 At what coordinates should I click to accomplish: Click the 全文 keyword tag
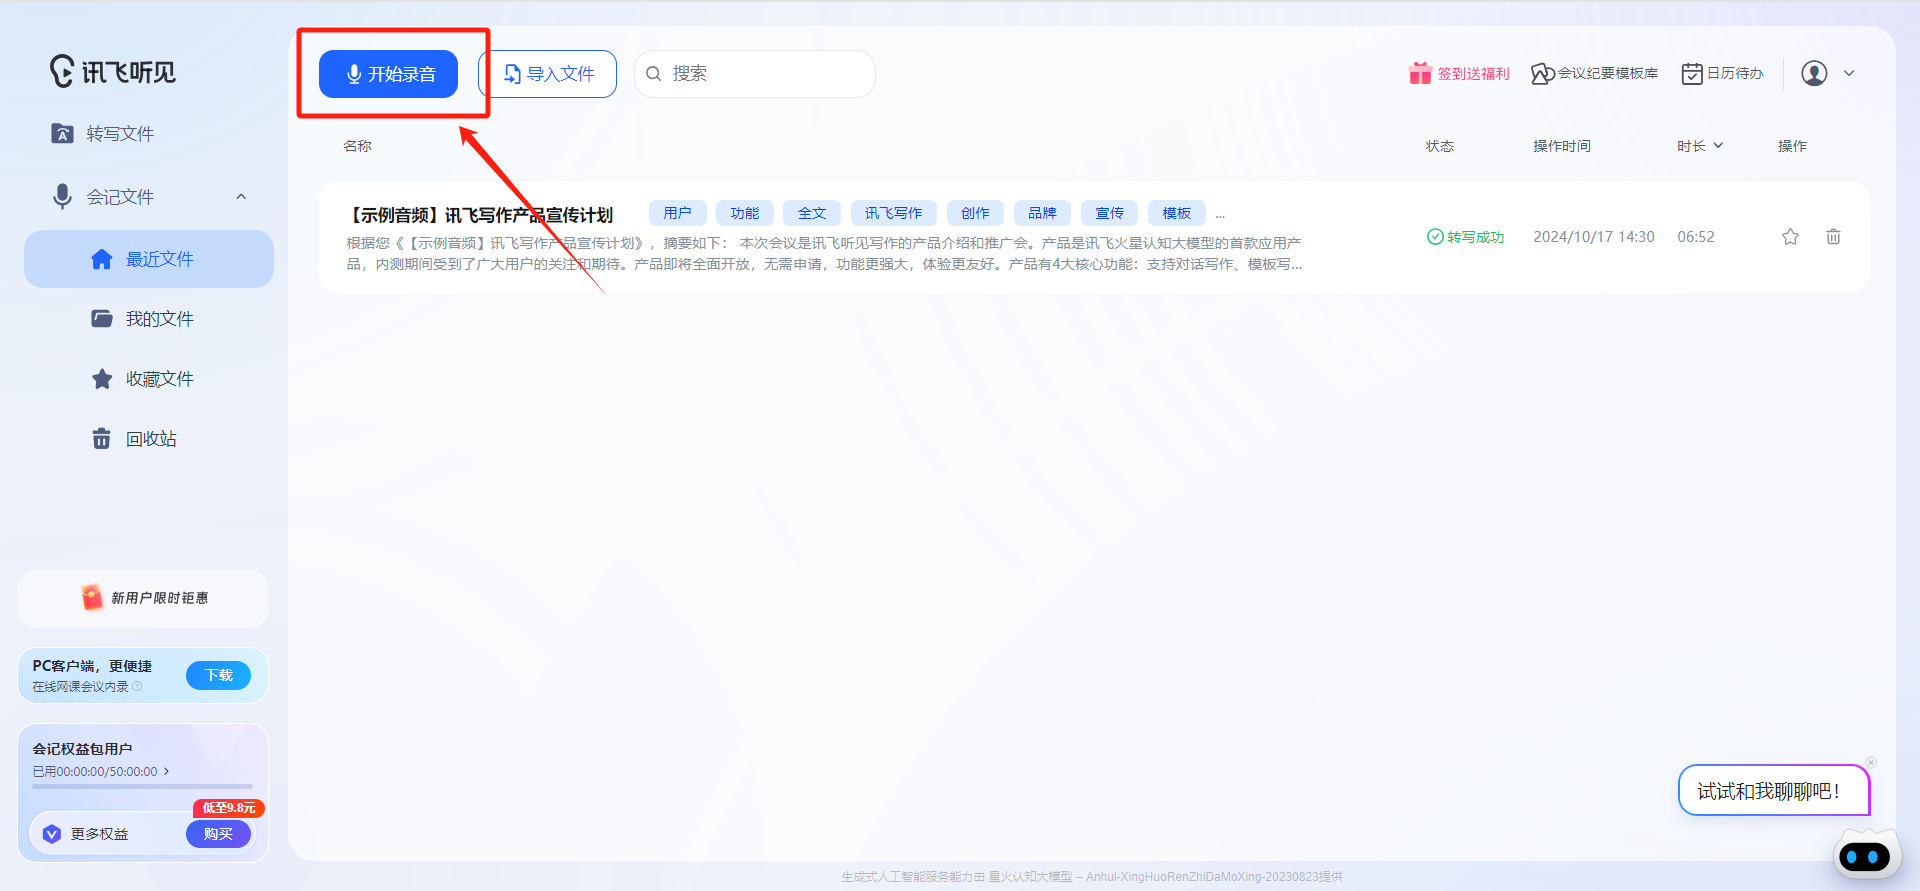[x=812, y=213]
